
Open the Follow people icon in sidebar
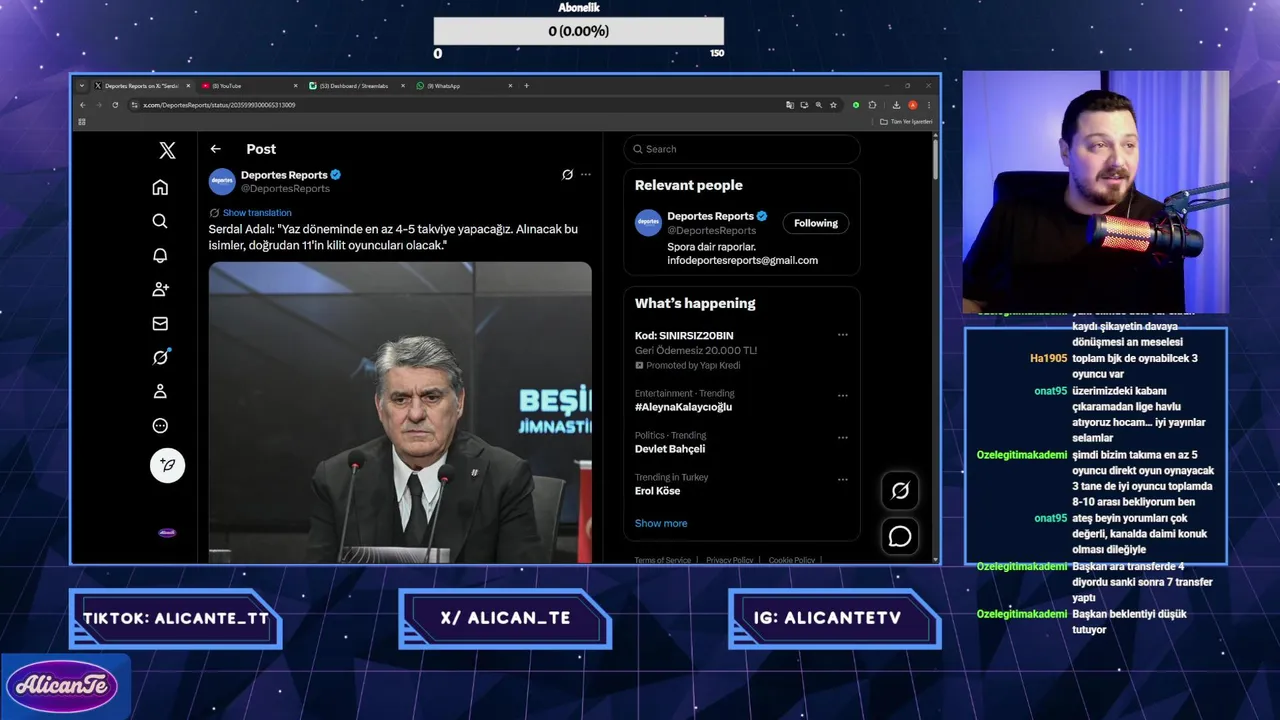click(160, 289)
